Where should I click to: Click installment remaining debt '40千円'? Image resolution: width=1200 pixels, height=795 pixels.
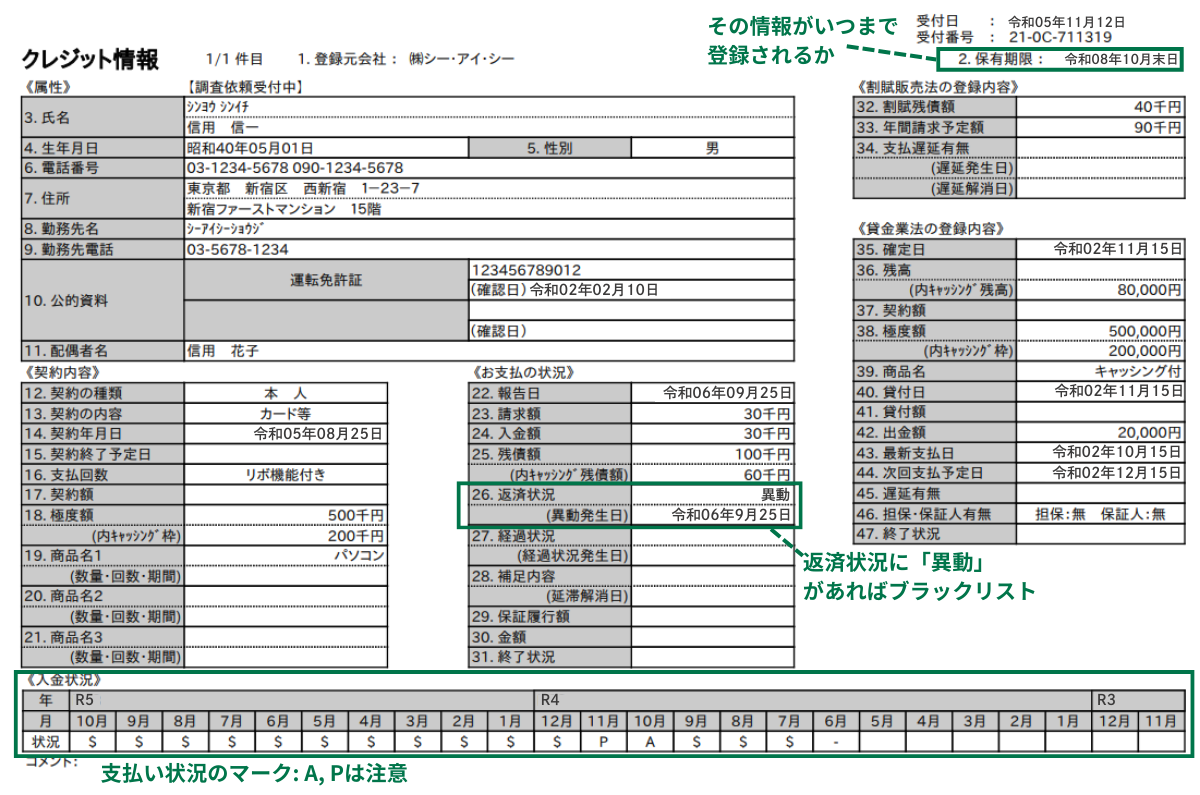click(1157, 107)
